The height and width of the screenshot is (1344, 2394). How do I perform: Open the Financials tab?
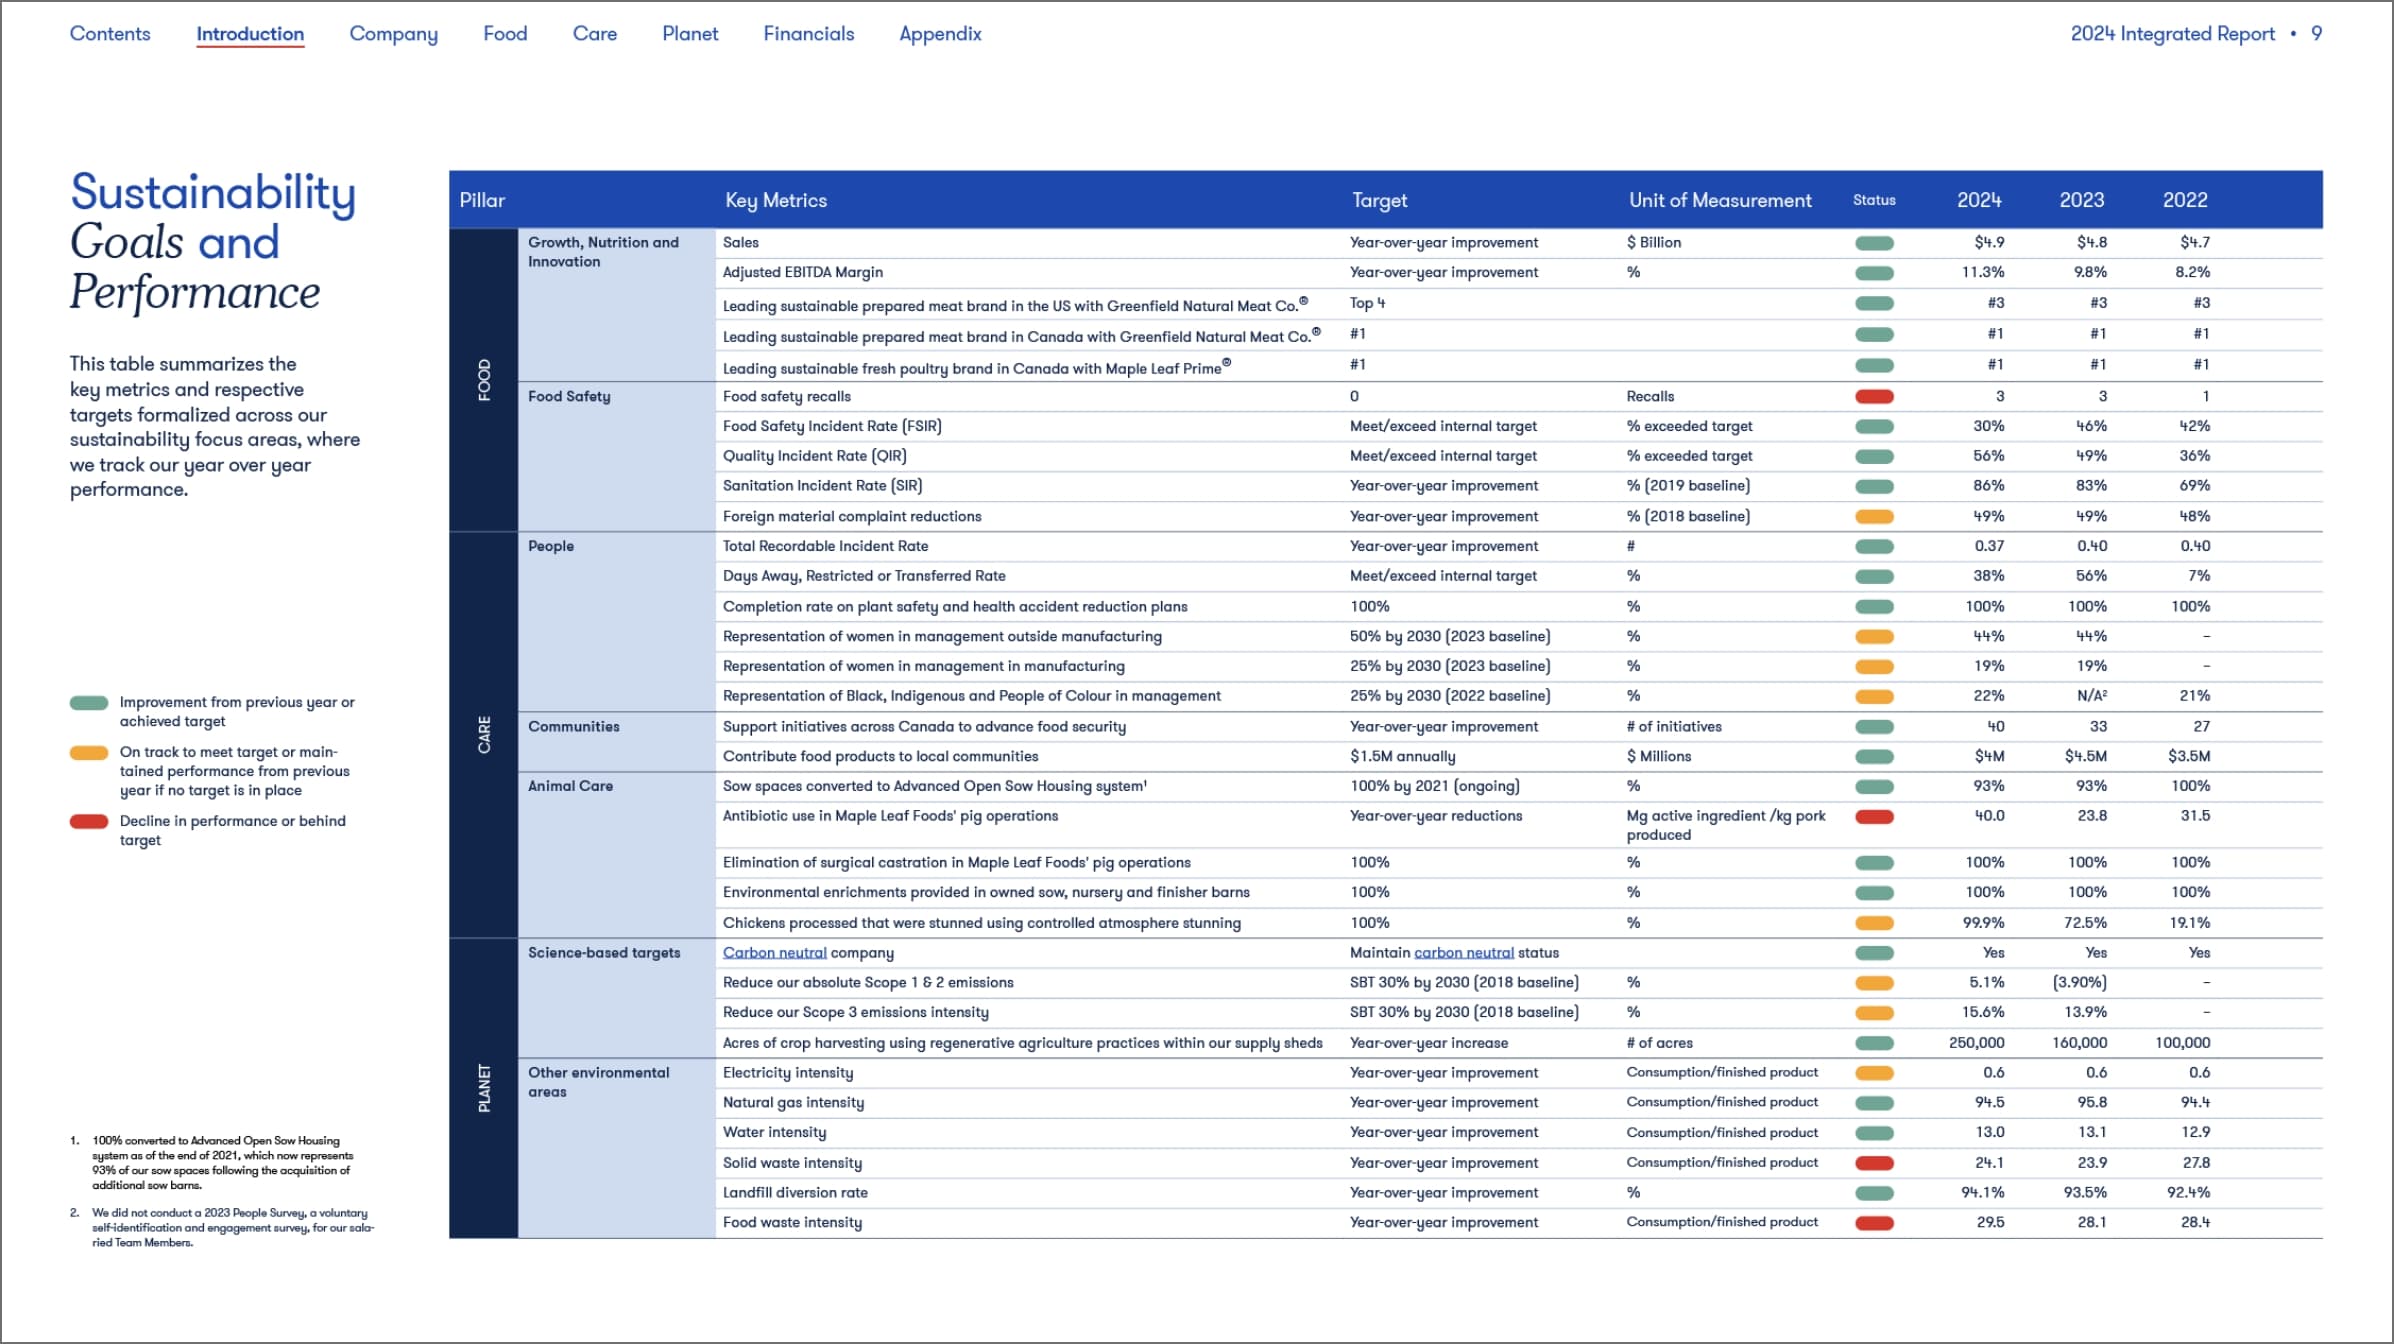point(808,33)
